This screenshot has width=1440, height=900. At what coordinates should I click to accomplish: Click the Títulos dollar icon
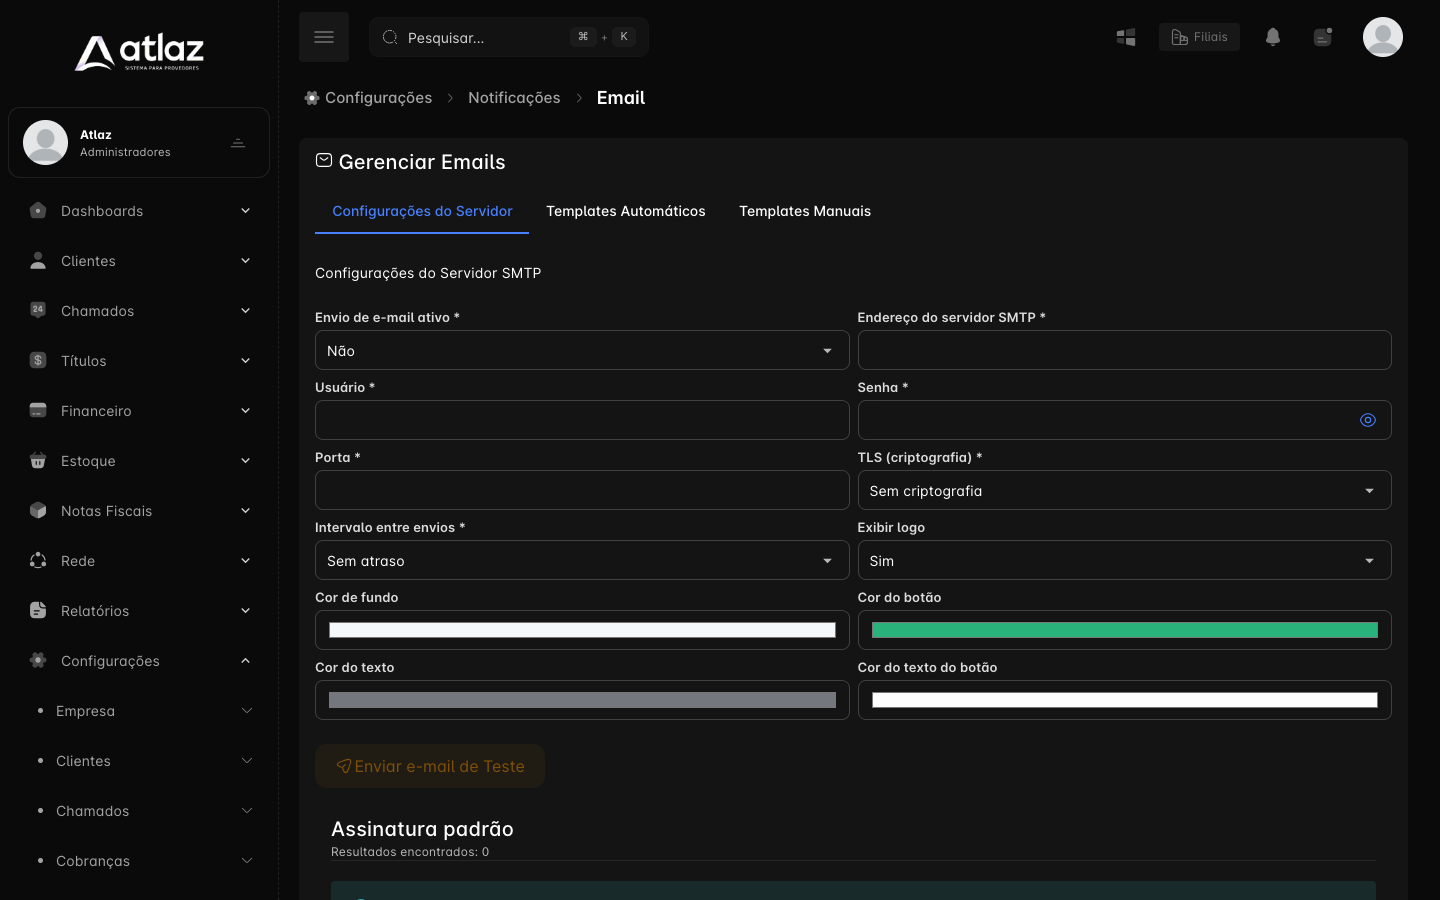(x=38, y=360)
